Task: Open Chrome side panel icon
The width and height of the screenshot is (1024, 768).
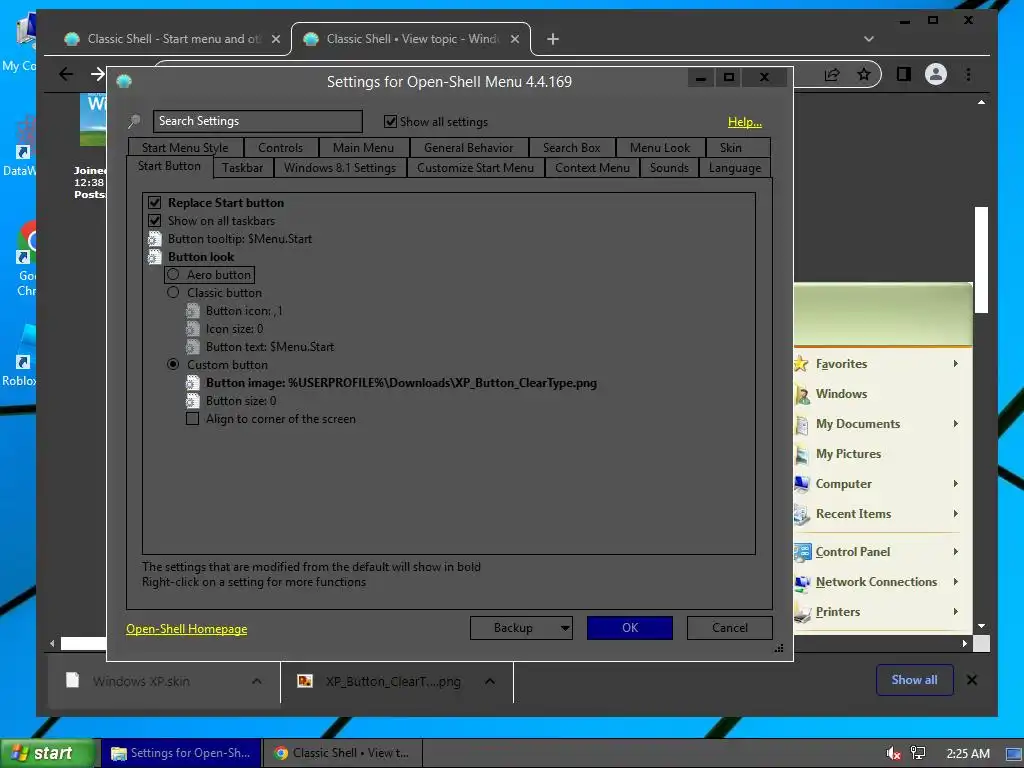Action: pos(904,74)
